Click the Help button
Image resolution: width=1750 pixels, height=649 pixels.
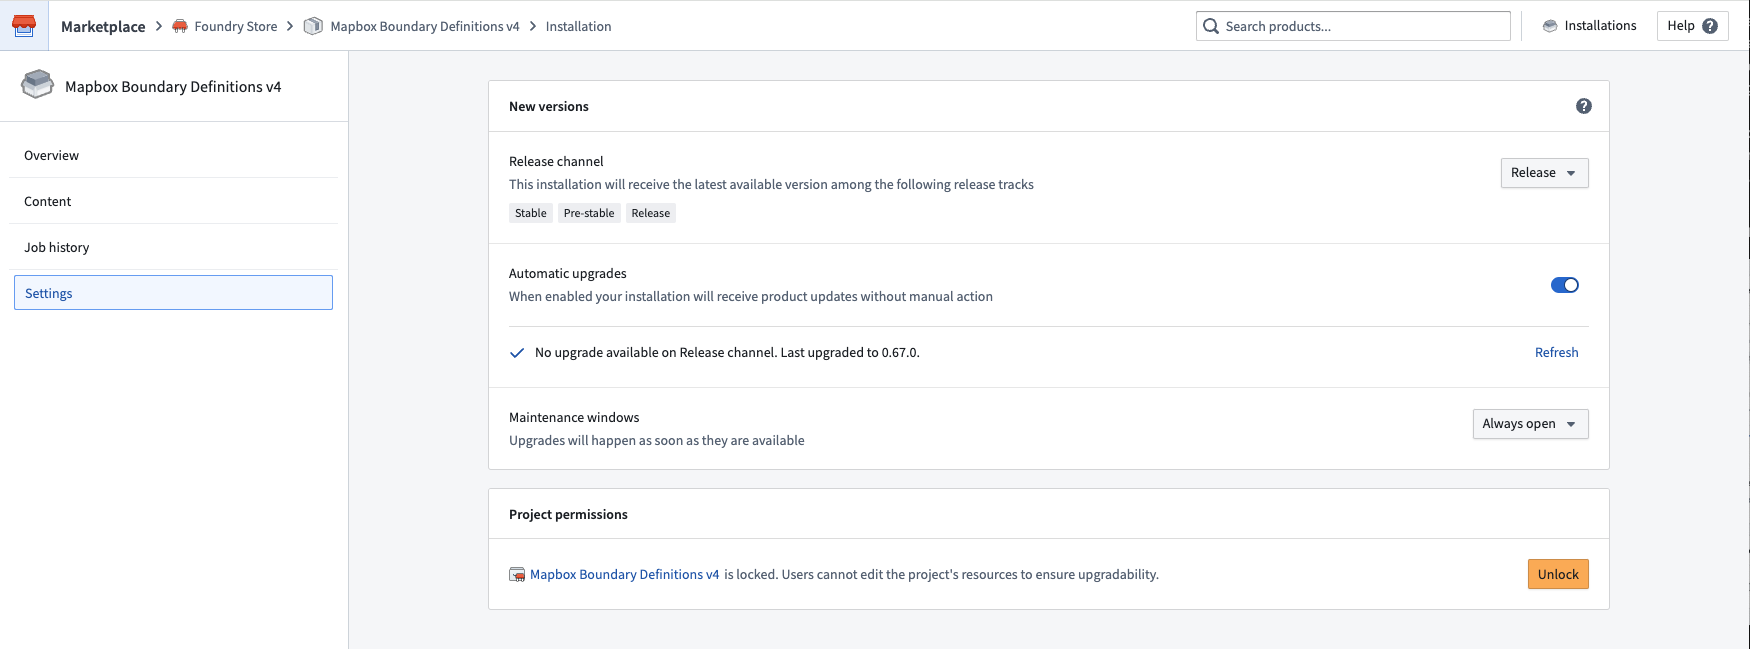pos(1692,26)
